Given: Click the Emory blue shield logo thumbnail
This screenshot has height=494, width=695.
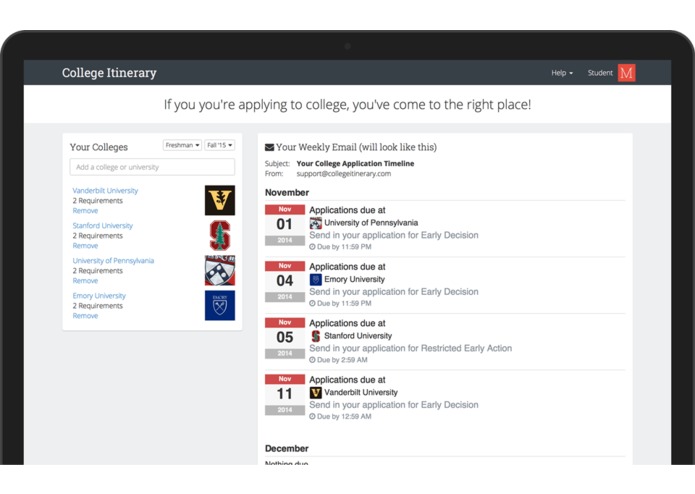Looking at the screenshot, I should point(220,305).
